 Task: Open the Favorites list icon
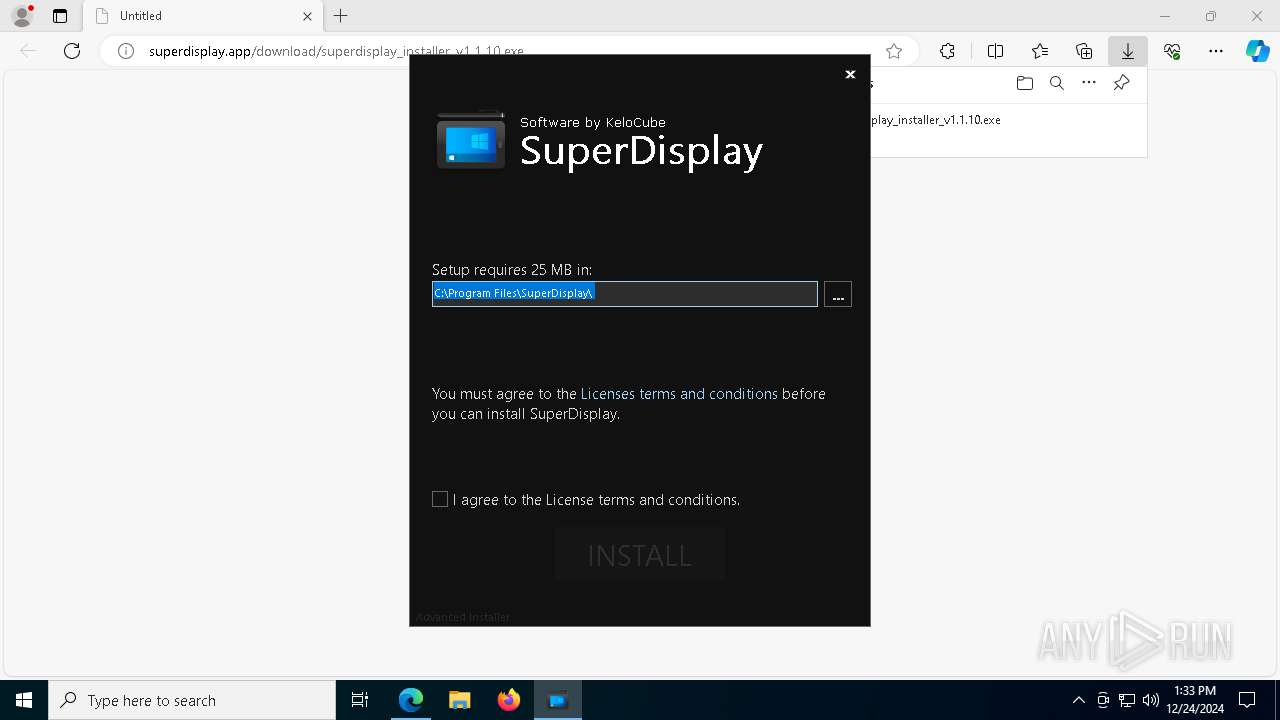[x=1040, y=51]
